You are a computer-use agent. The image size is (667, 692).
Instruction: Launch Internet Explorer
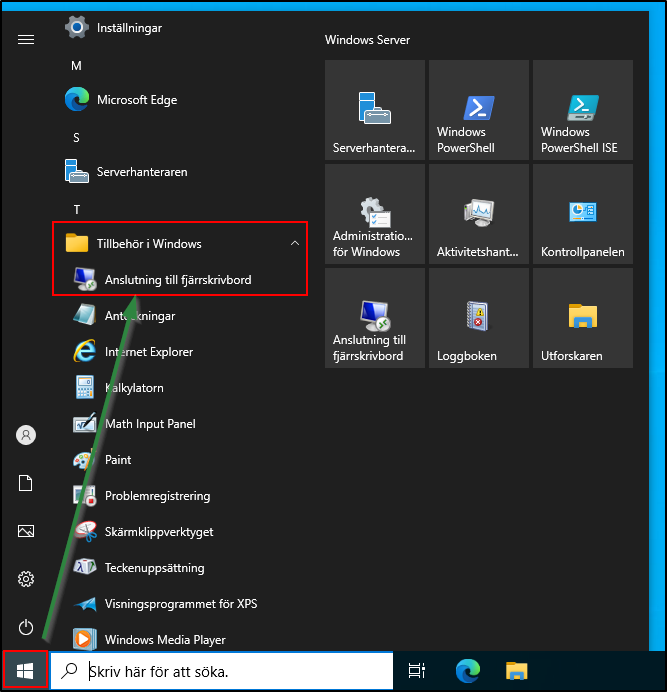point(179,352)
